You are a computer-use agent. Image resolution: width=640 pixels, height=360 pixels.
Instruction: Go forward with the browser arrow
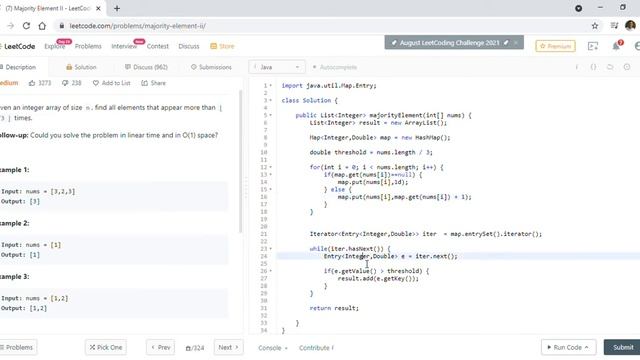coord(11,26)
